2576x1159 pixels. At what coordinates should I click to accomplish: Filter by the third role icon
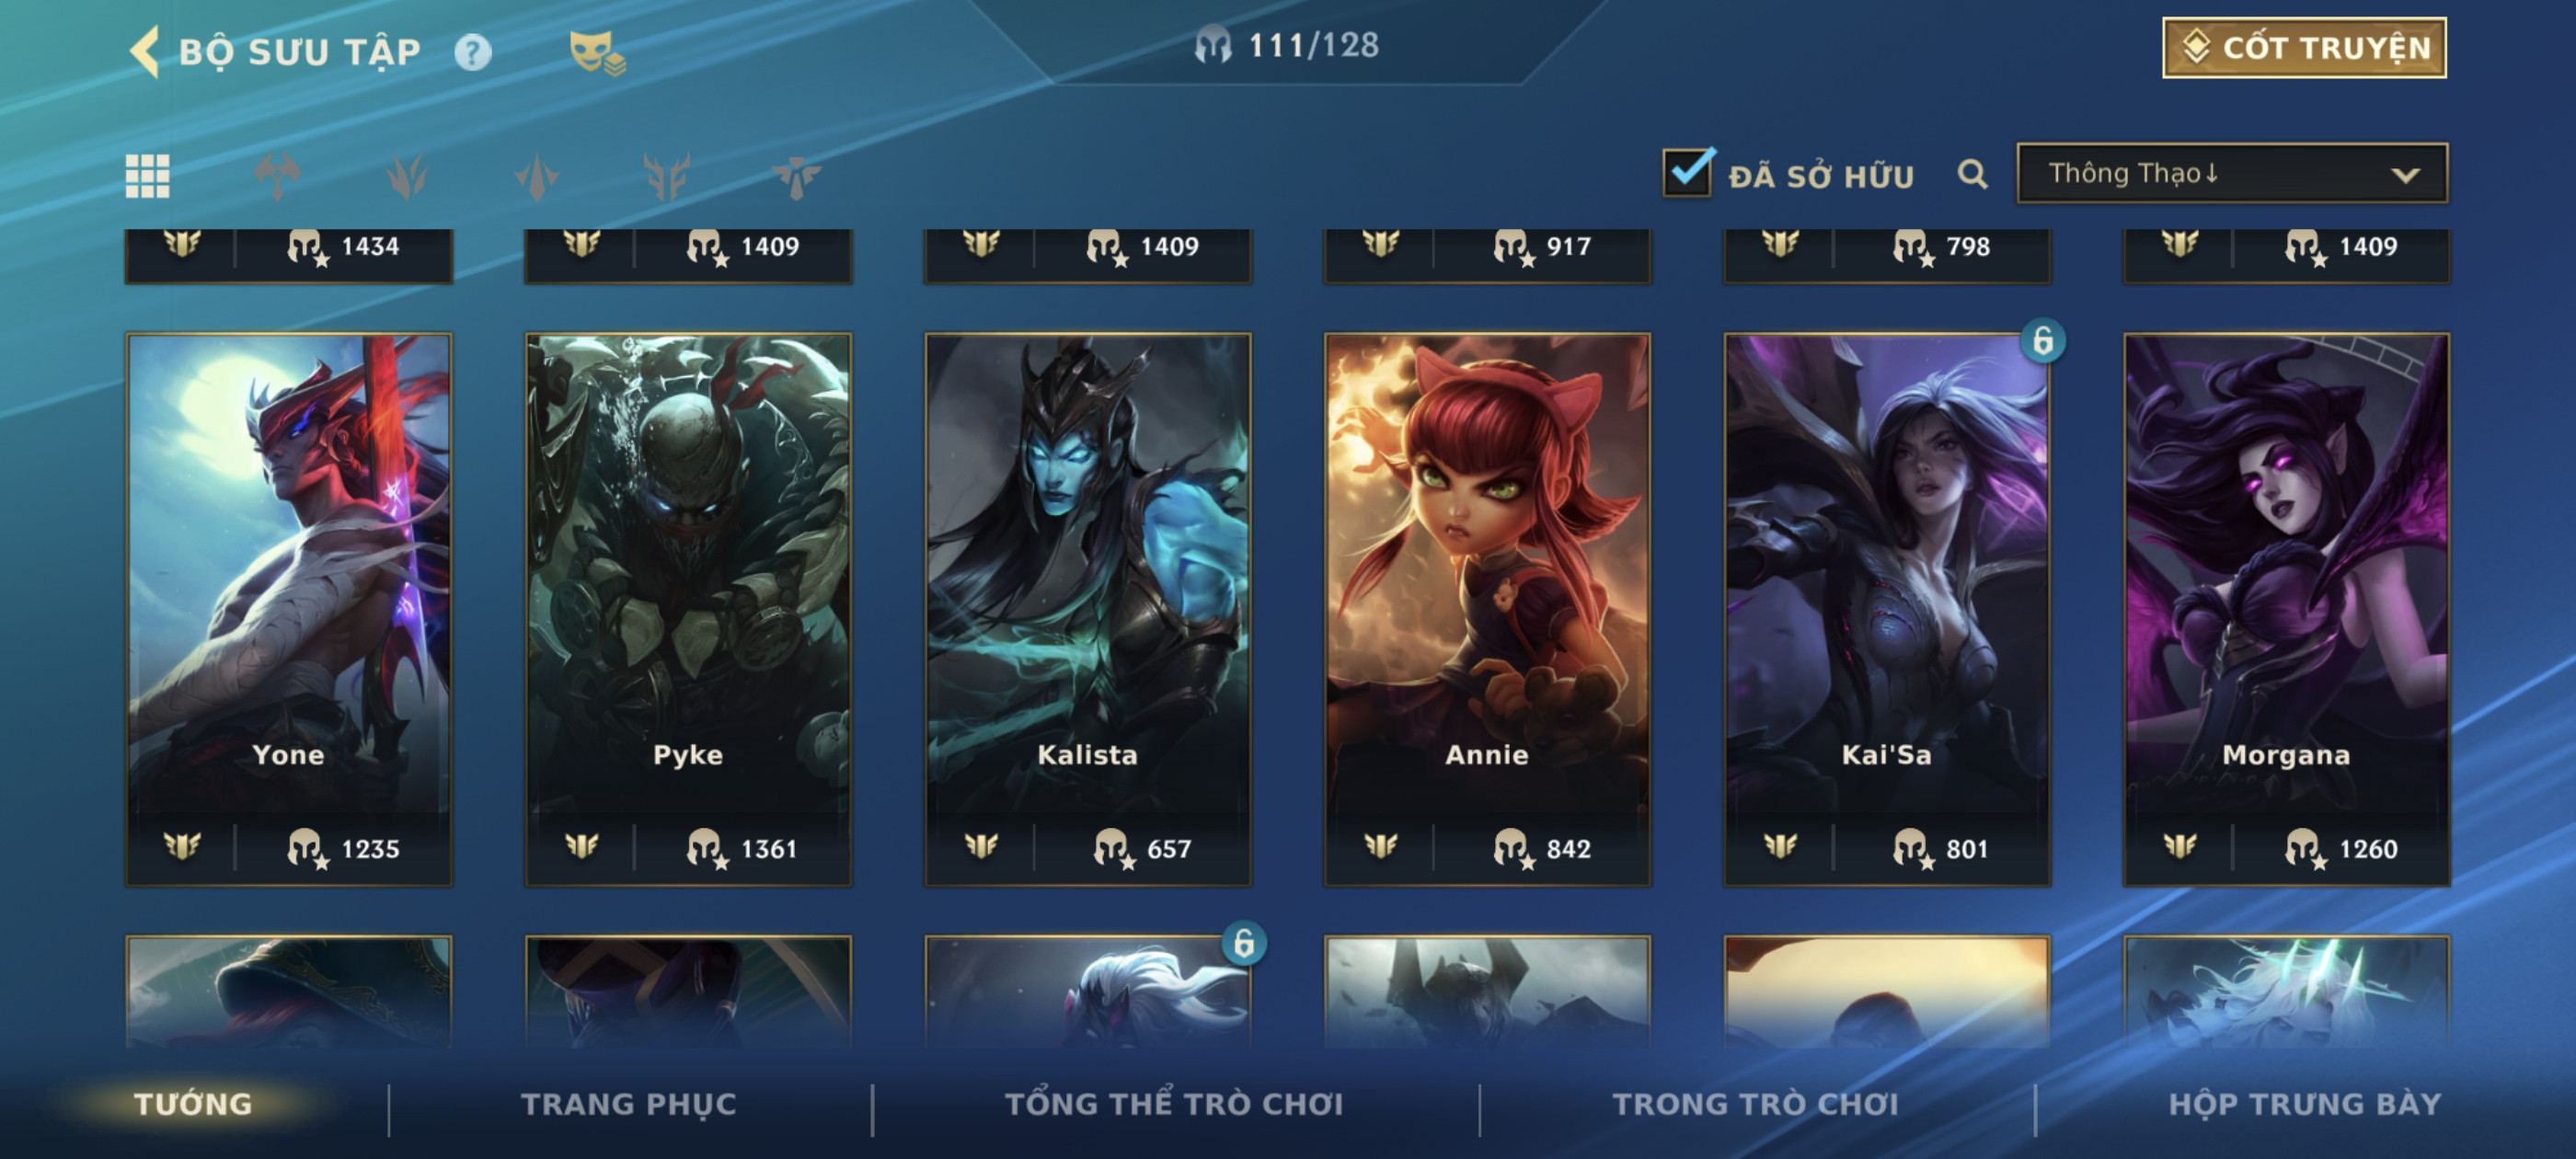(x=536, y=177)
